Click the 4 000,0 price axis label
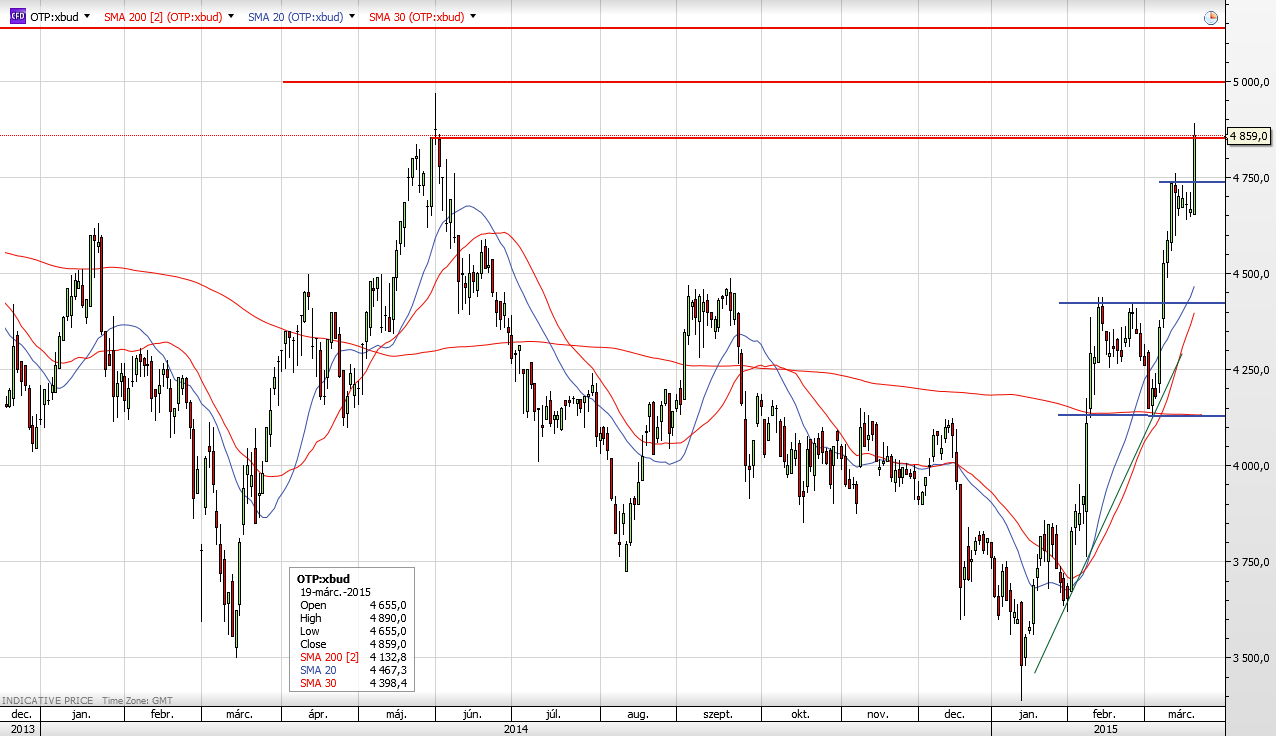This screenshot has height=736, width=1276. click(x=1251, y=466)
